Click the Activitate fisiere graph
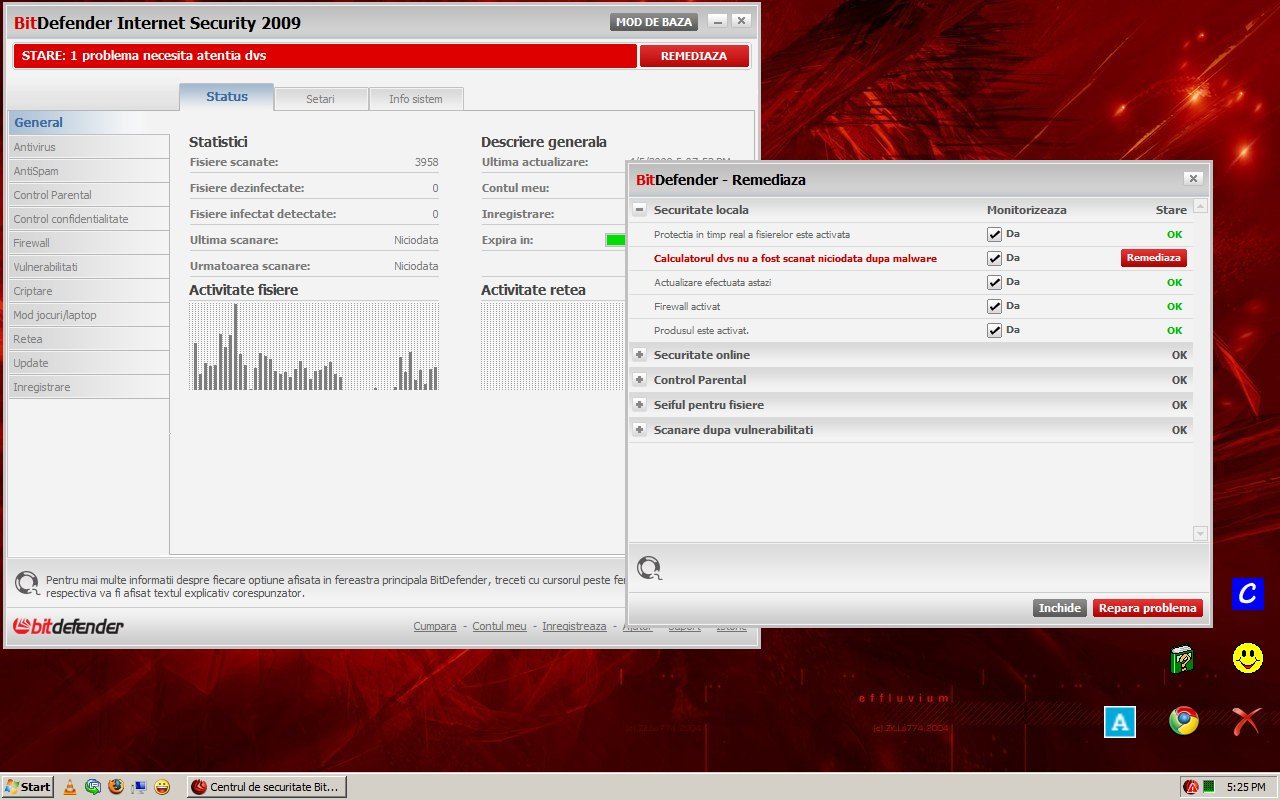1280x800 pixels. pyautogui.click(x=314, y=346)
